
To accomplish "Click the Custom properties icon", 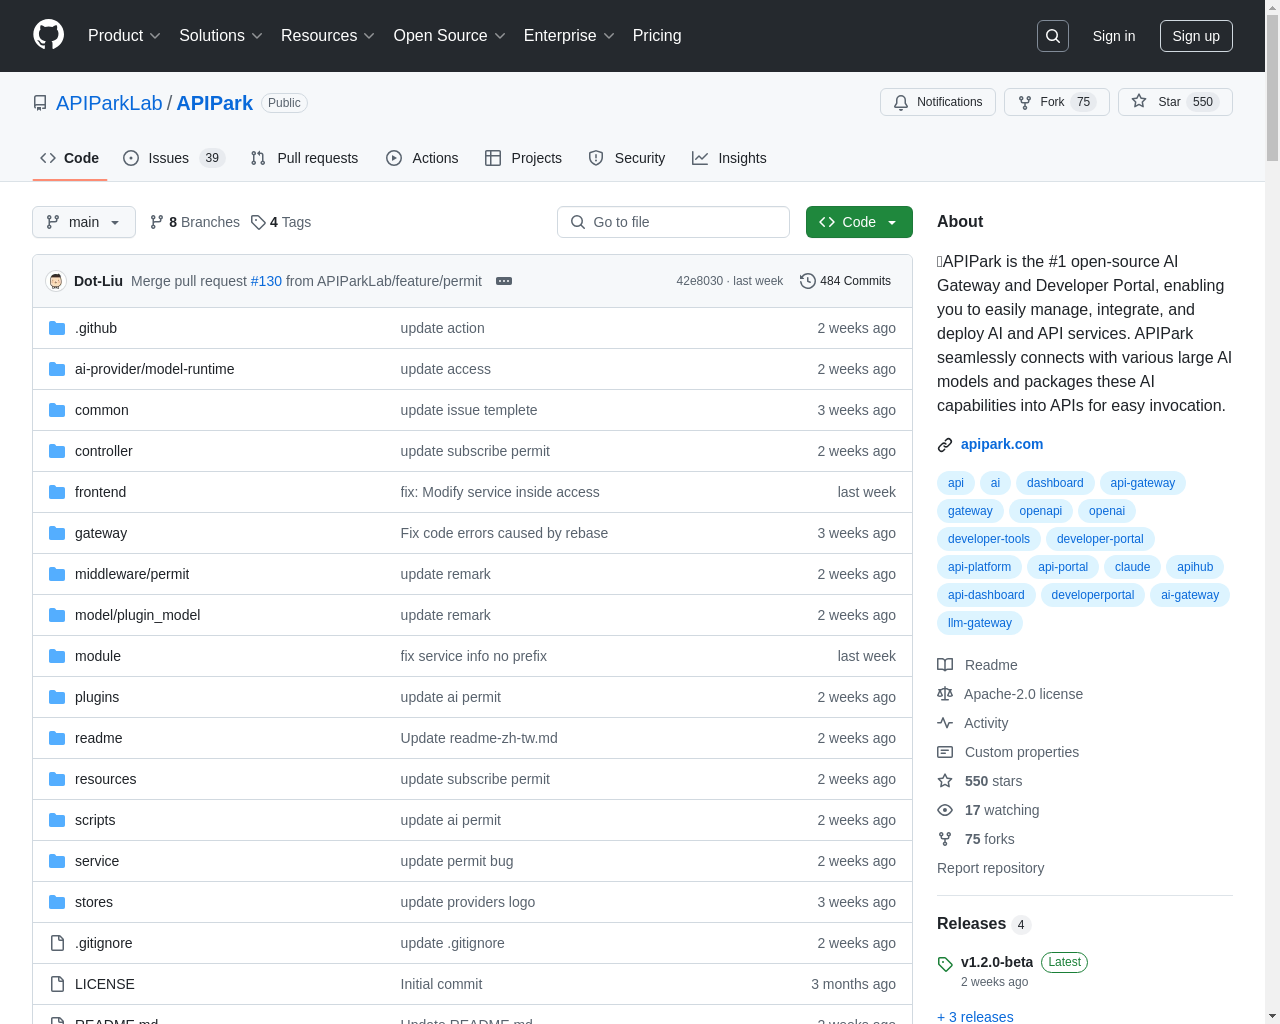I will (945, 752).
